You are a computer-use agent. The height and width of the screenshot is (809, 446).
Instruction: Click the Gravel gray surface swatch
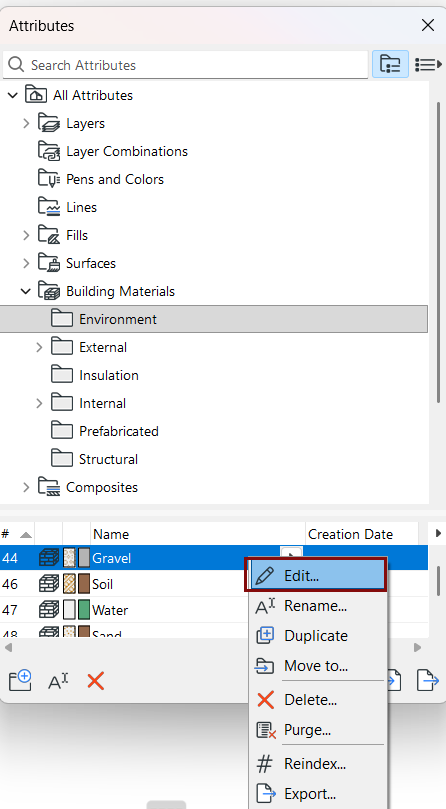(x=84, y=558)
